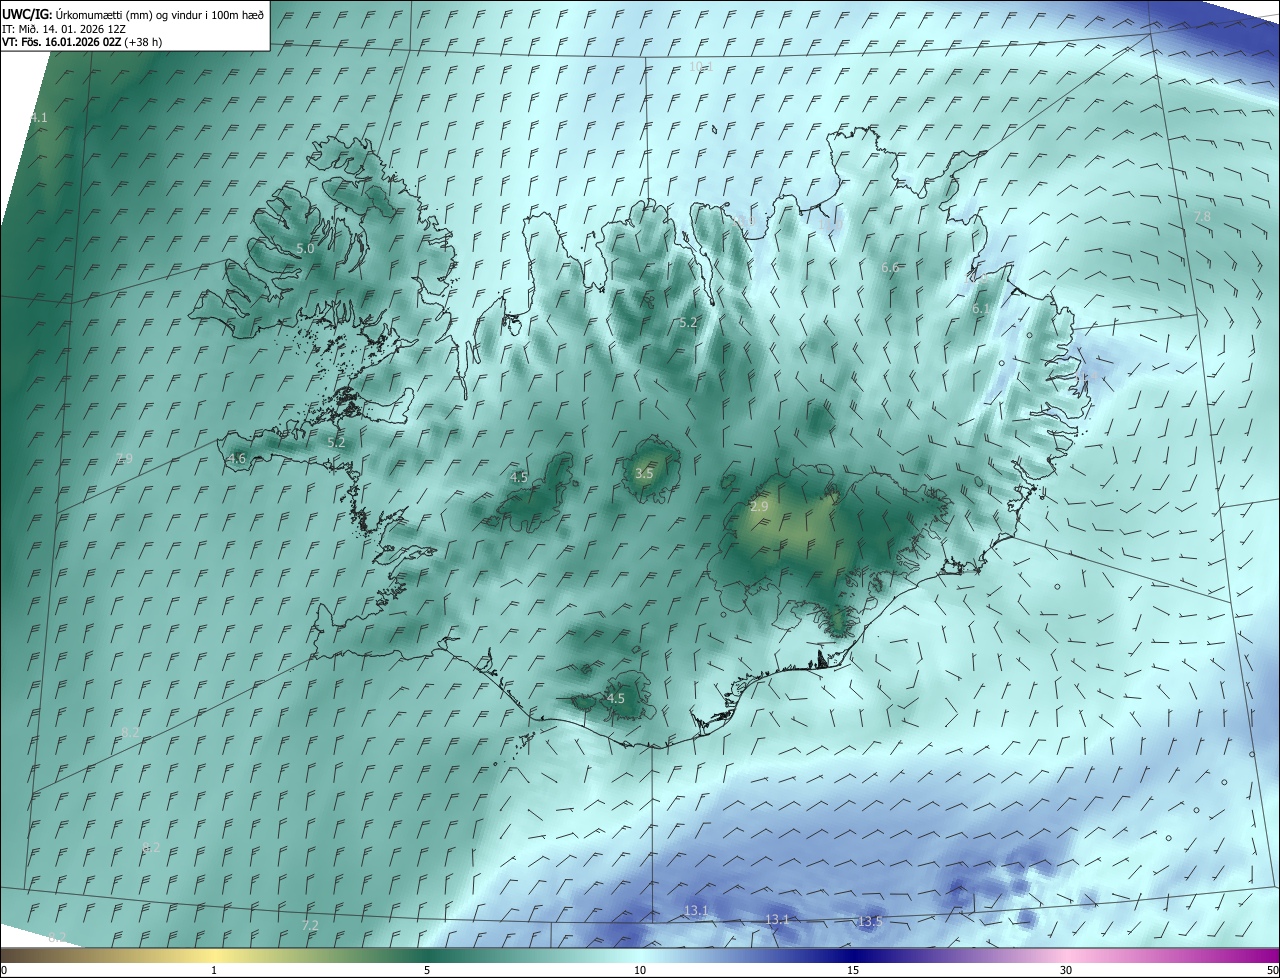This screenshot has height=978, width=1280.
Task: Select tick label 50 on the color scale
Action: pos(1272,970)
